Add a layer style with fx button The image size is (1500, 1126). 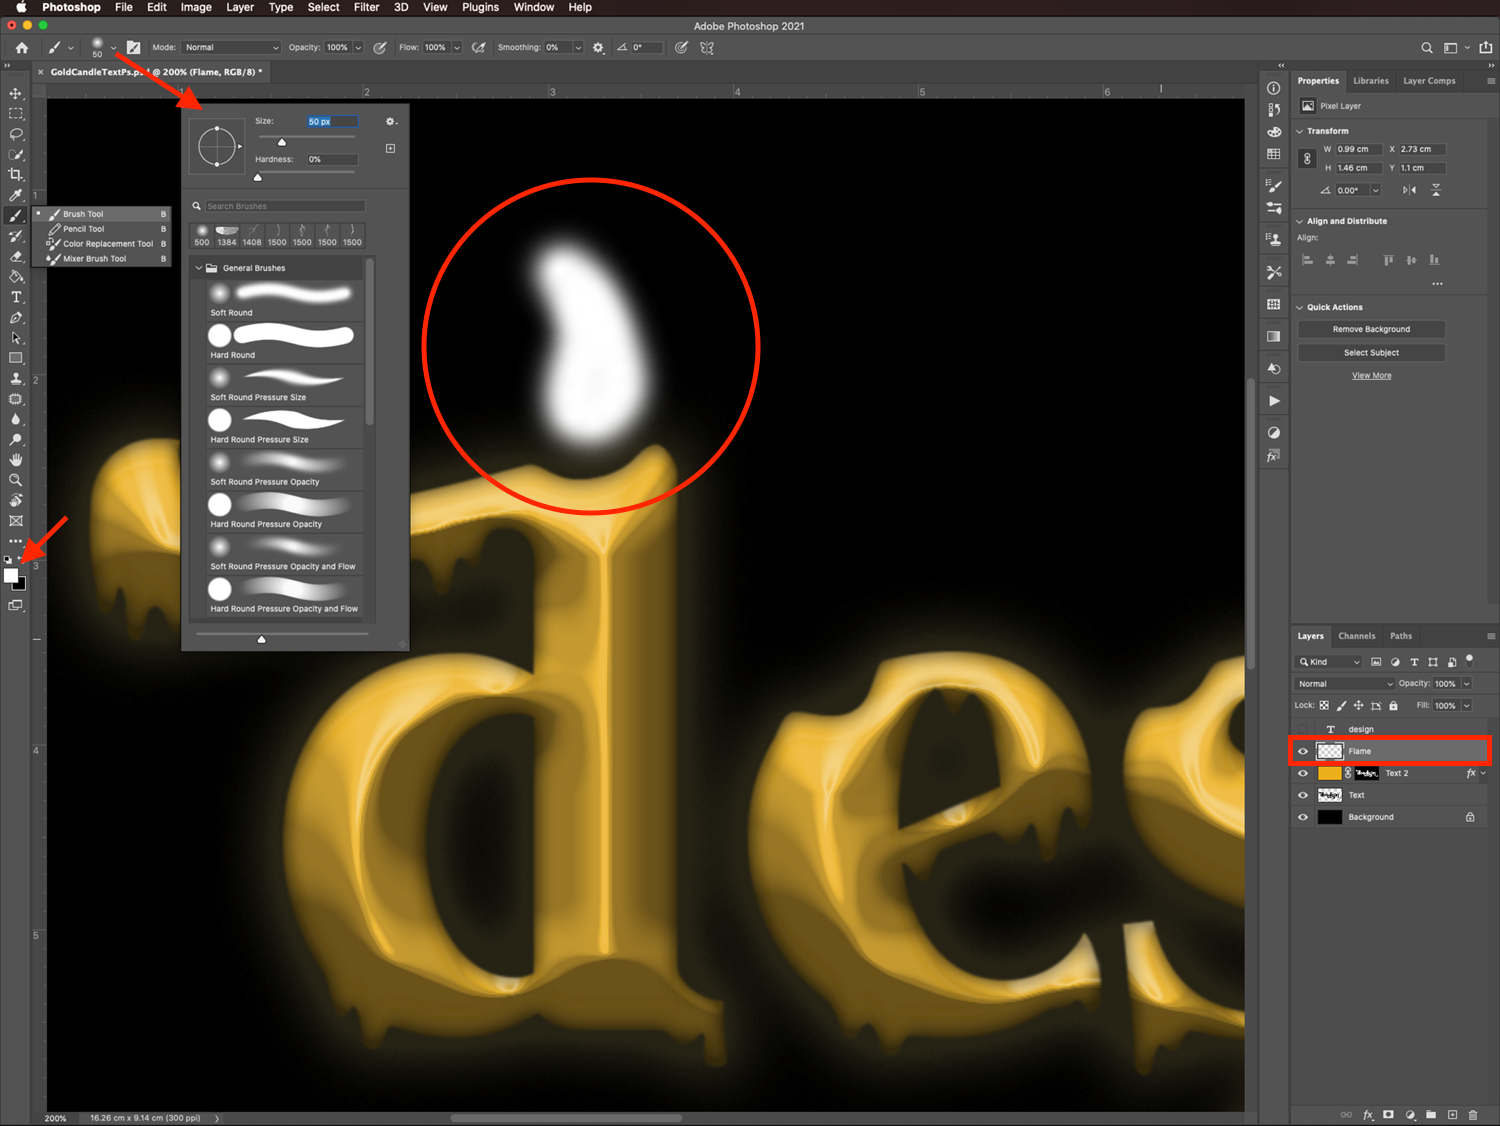[x=1368, y=1114]
